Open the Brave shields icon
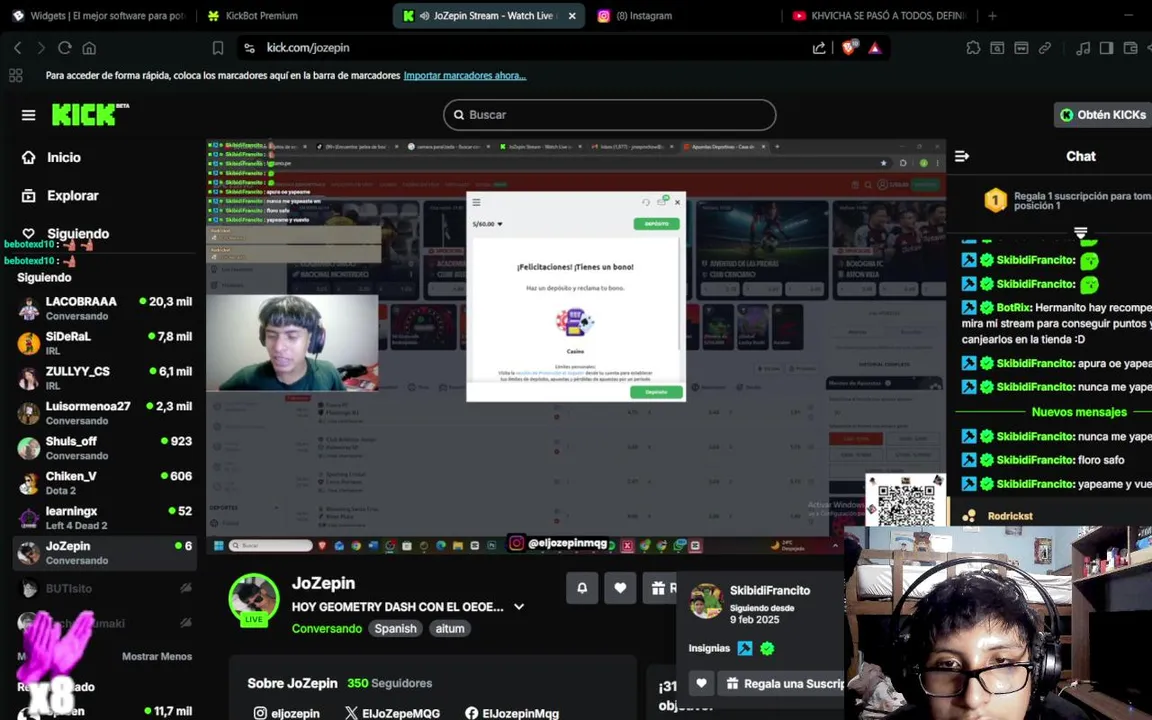Screen dimensions: 1152x720 849,48
